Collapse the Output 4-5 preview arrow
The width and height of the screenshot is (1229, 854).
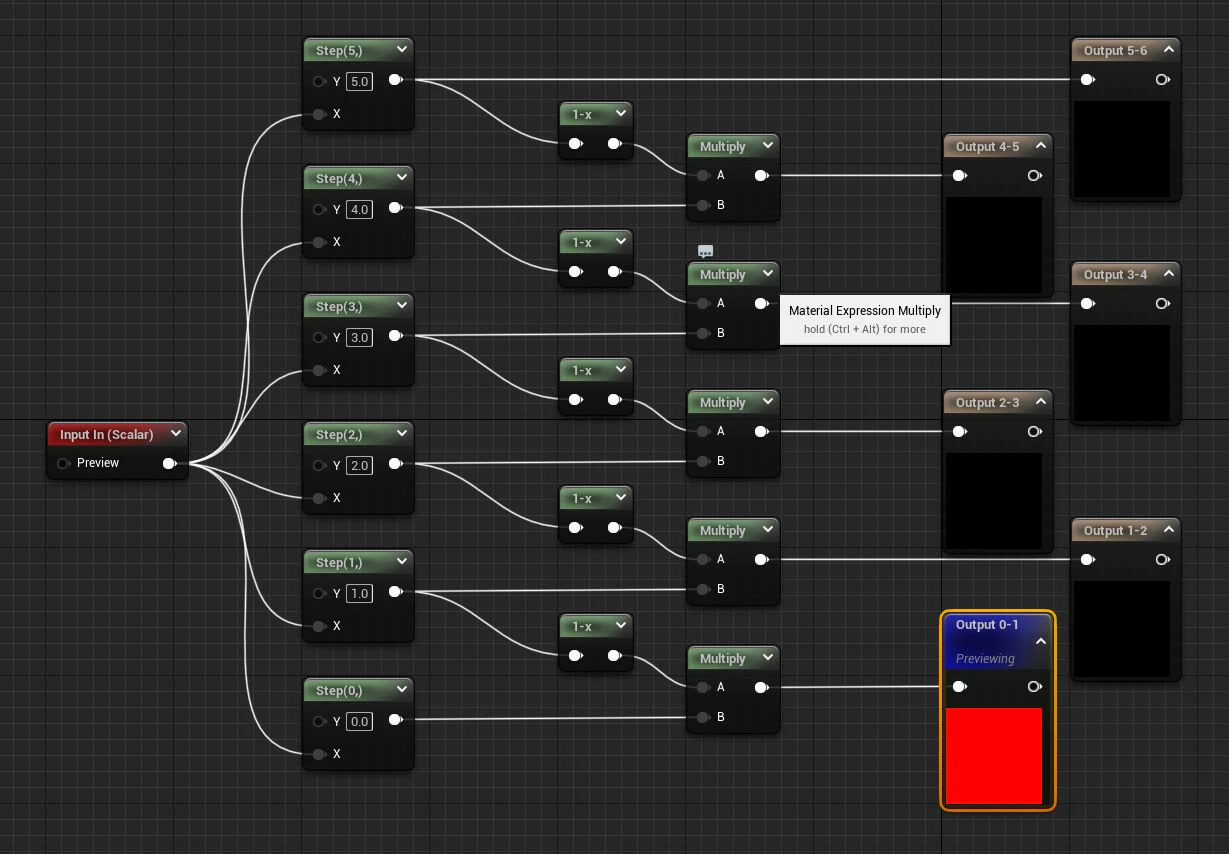tap(1040, 145)
